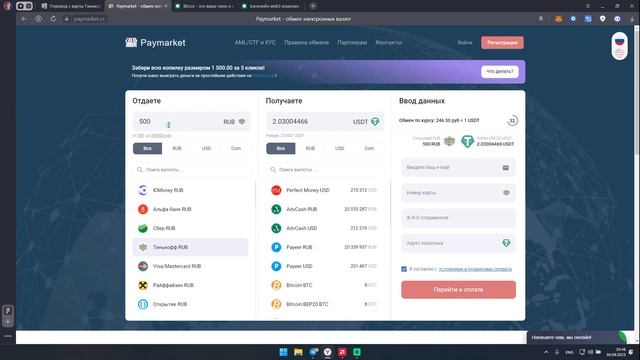Click the e-mail input field
This screenshot has height=360, width=640.
(458, 168)
